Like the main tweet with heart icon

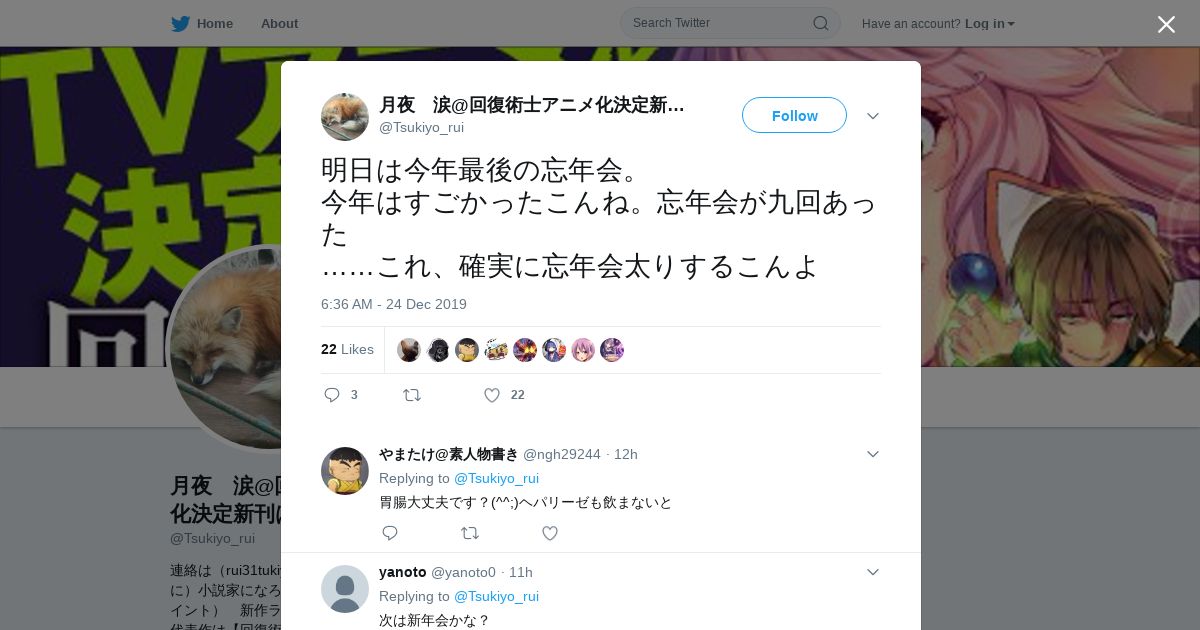[491, 395]
